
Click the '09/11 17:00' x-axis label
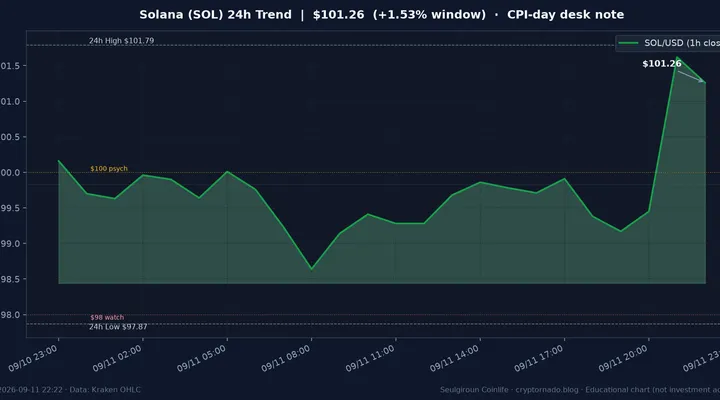(539, 358)
